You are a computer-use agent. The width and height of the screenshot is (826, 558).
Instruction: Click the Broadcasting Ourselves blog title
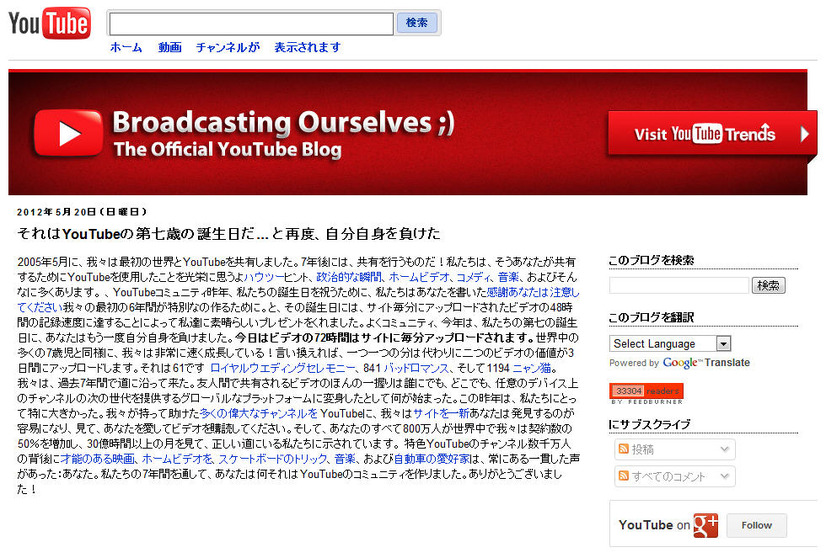[x=283, y=122]
